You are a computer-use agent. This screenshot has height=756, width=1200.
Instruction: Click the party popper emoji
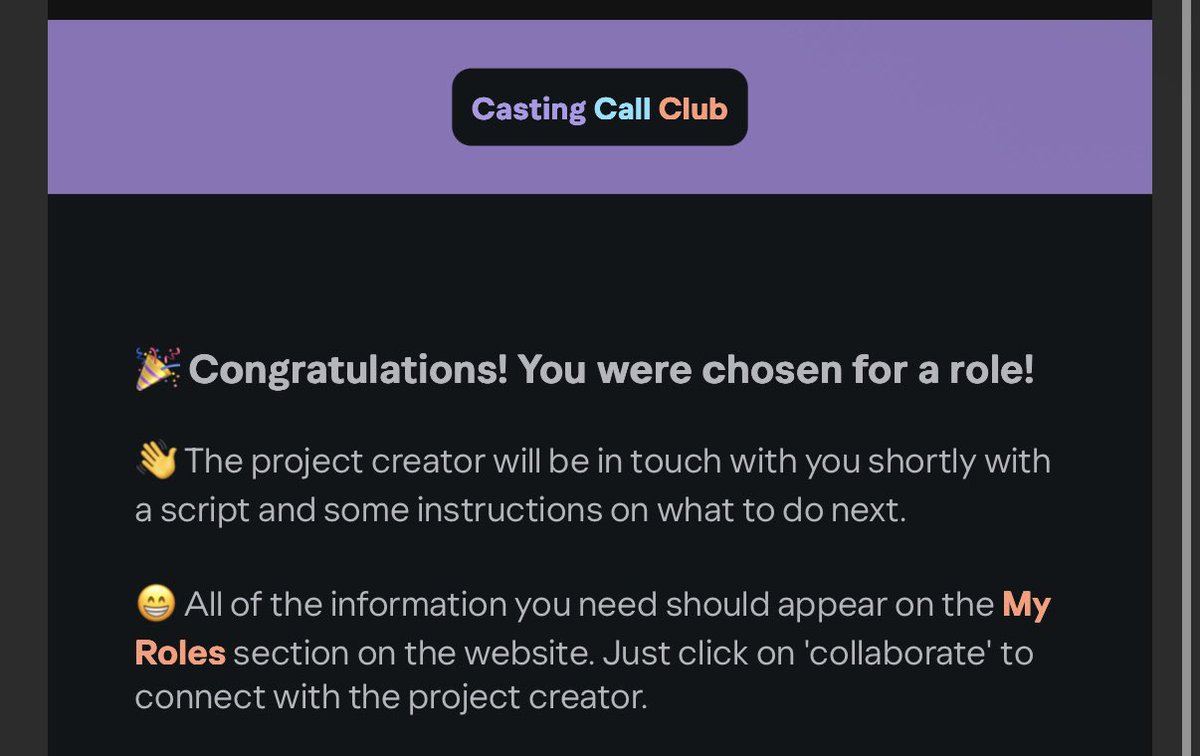click(158, 368)
